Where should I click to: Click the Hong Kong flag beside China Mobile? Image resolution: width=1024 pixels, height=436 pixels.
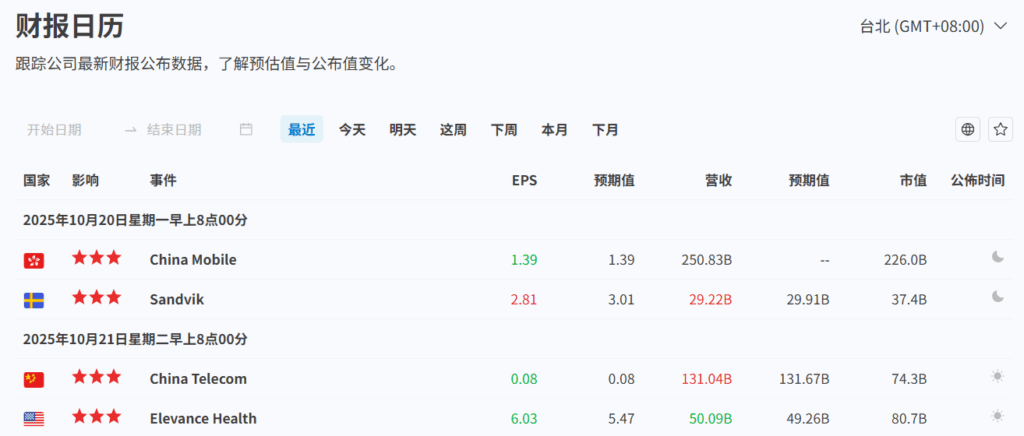(x=34, y=260)
